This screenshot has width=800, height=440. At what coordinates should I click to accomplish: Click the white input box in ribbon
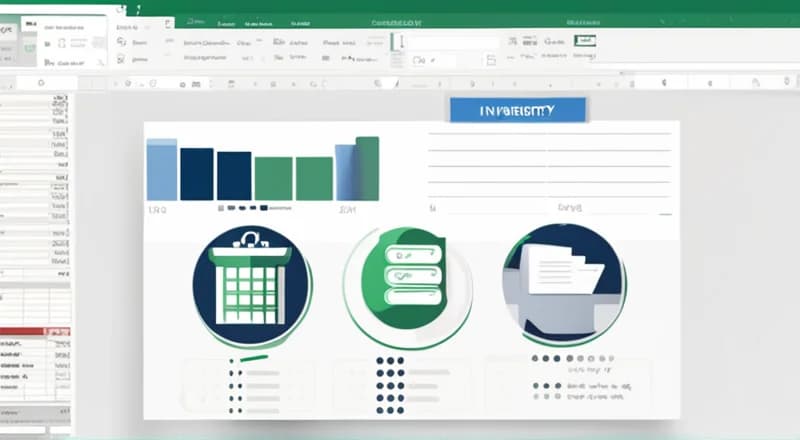(x=452, y=42)
